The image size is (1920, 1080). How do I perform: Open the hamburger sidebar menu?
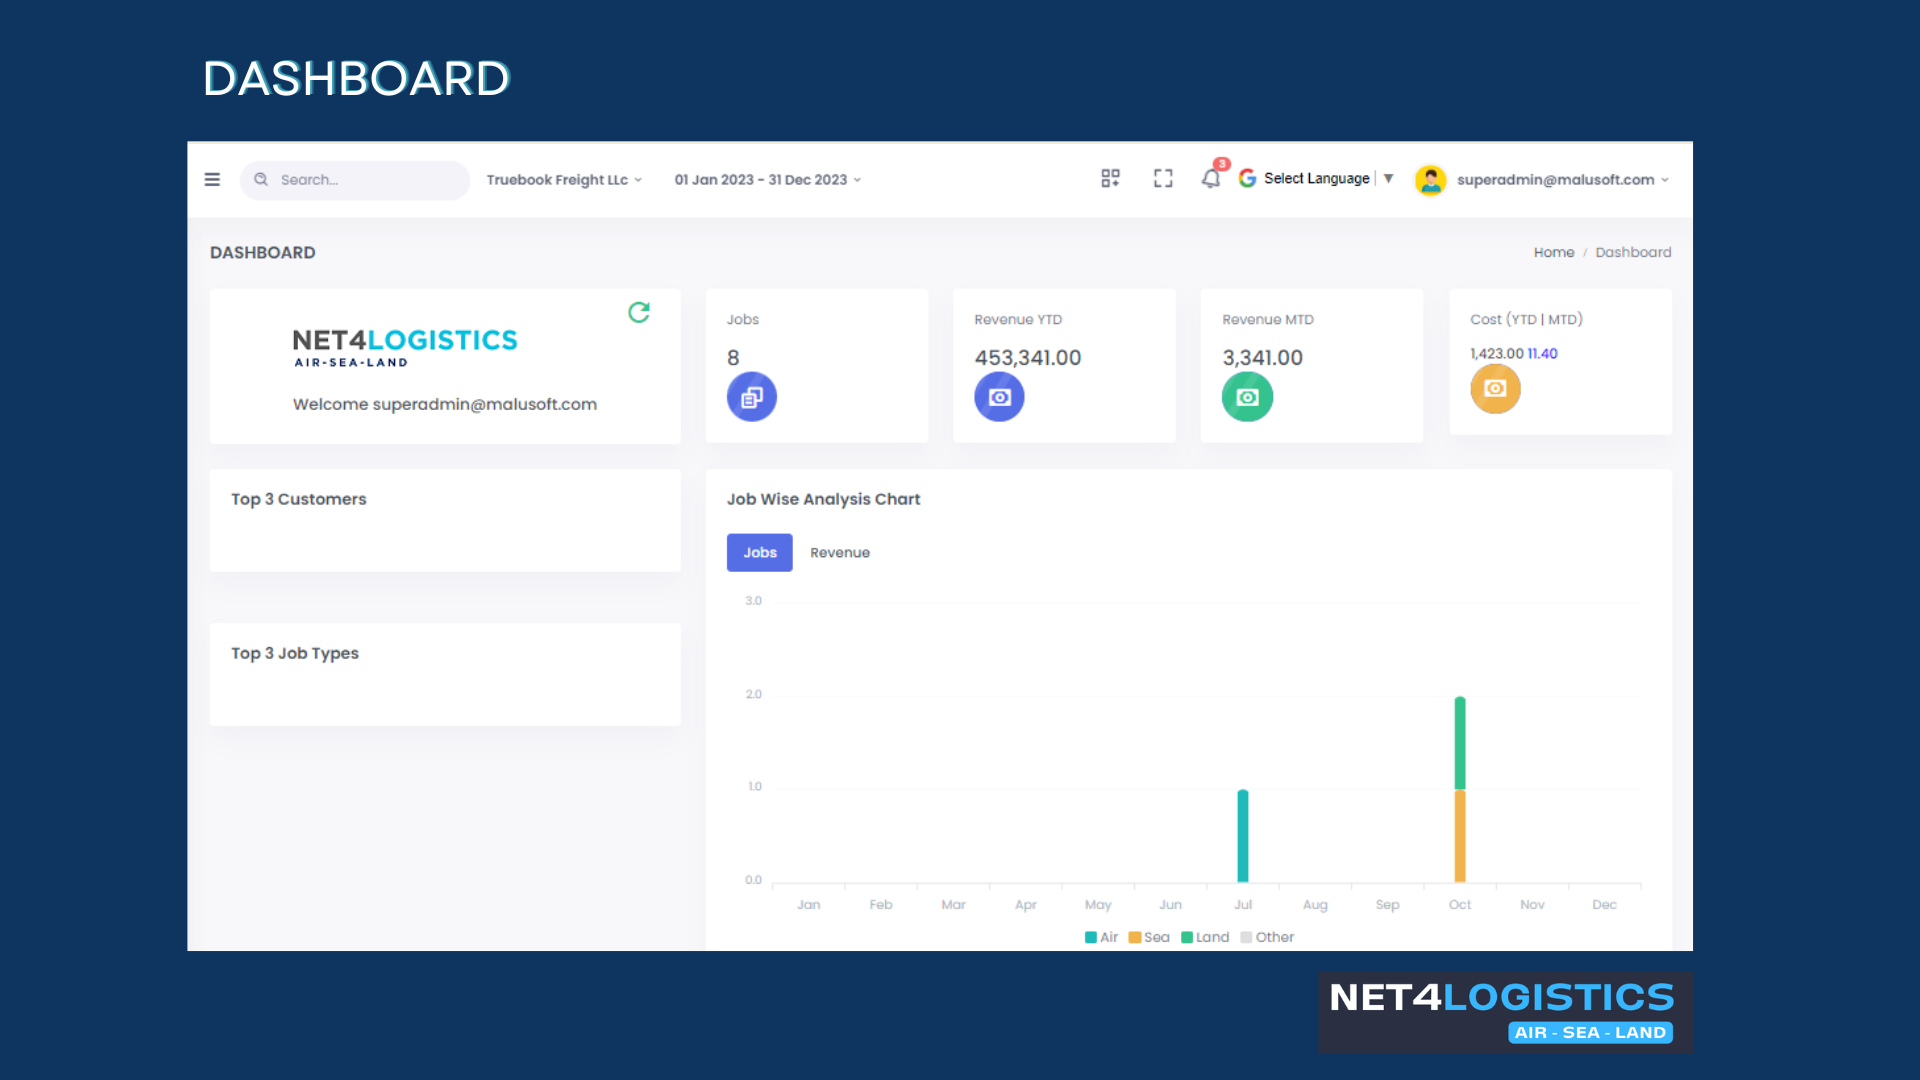coord(212,180)
